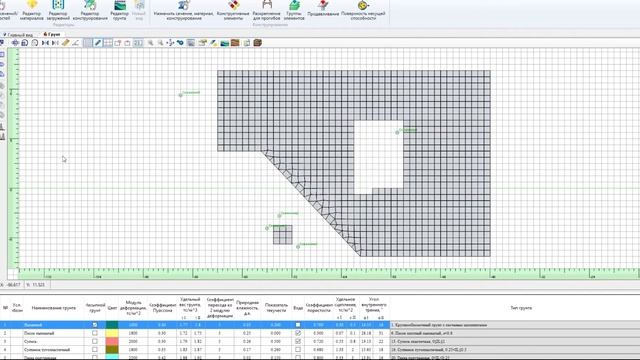640x360 pixels.
Task: Click Наименование грунта column header
Action: (54, 308)
